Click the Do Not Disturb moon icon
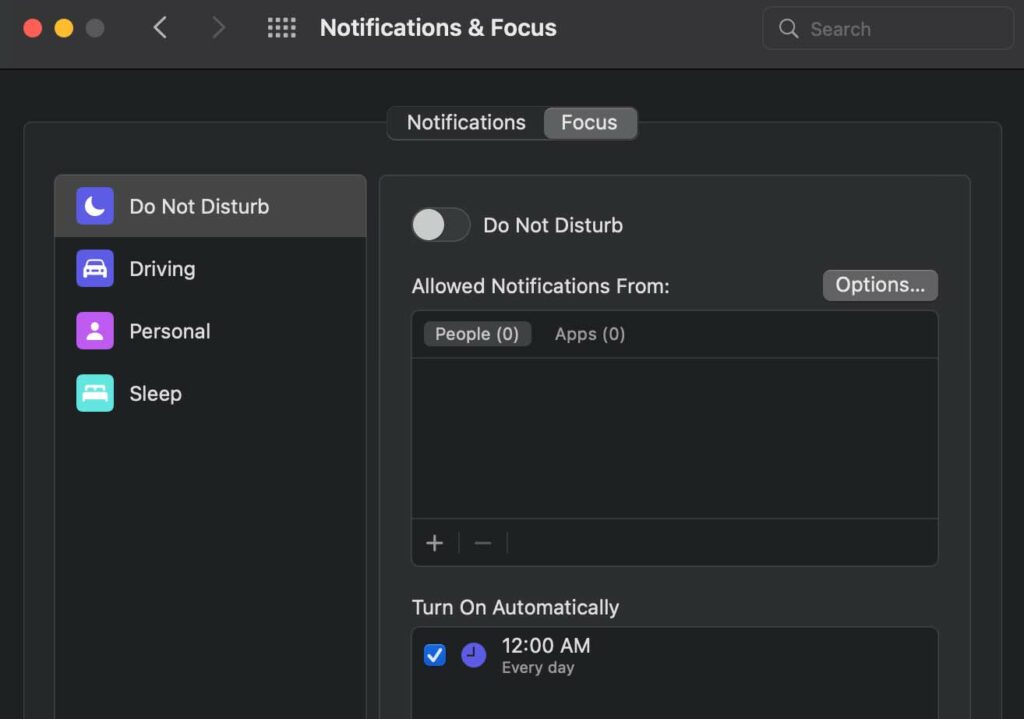The image size is (1024, 719). [95, 206]
